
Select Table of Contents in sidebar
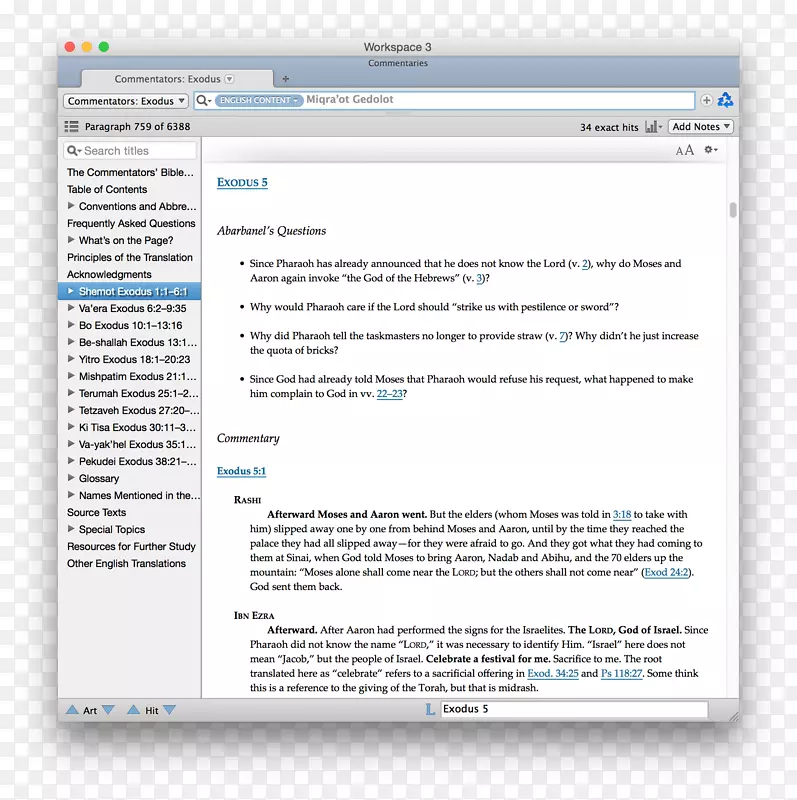point(107,189)
